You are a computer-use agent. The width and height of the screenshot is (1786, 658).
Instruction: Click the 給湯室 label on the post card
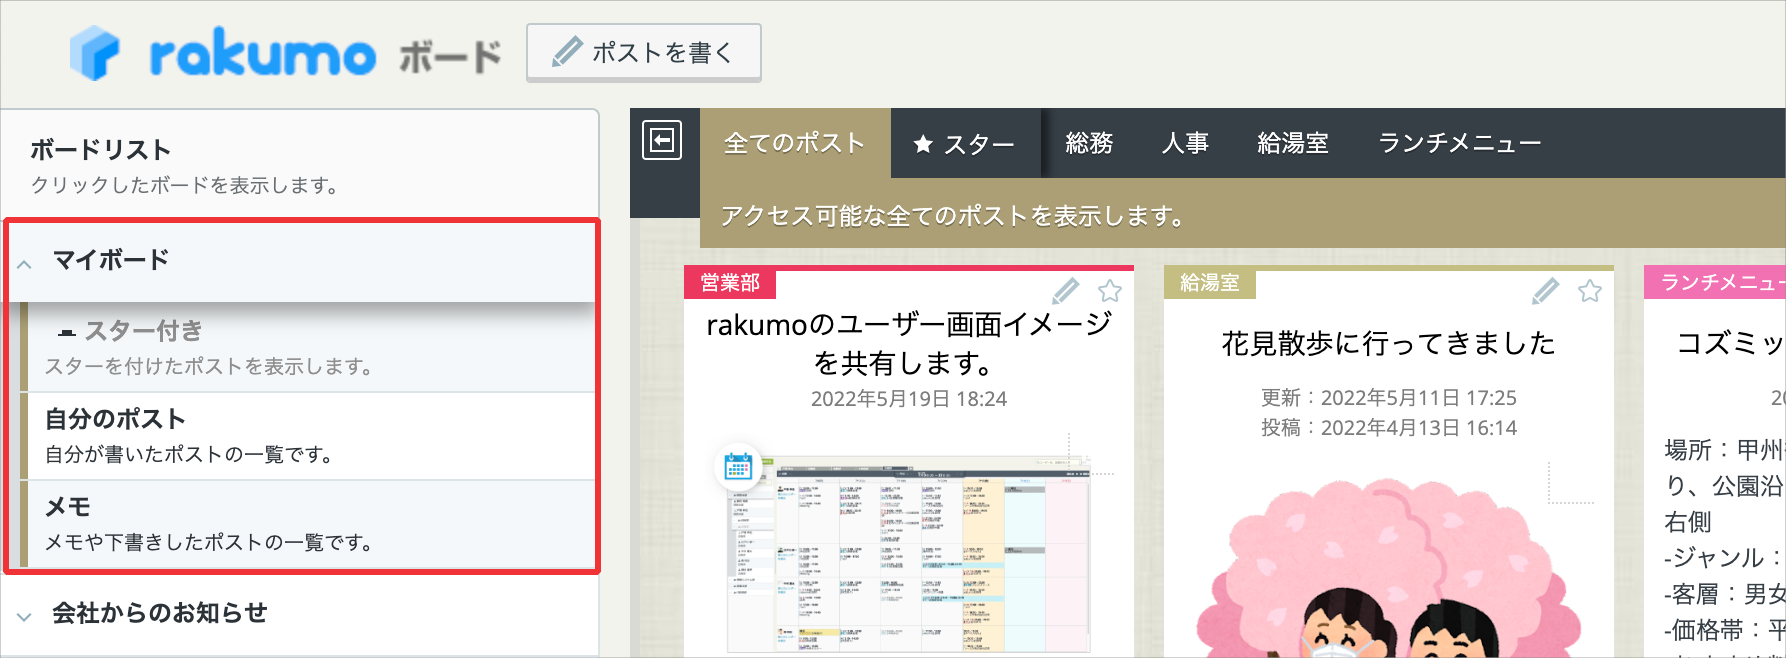[x=1210, y=283]
